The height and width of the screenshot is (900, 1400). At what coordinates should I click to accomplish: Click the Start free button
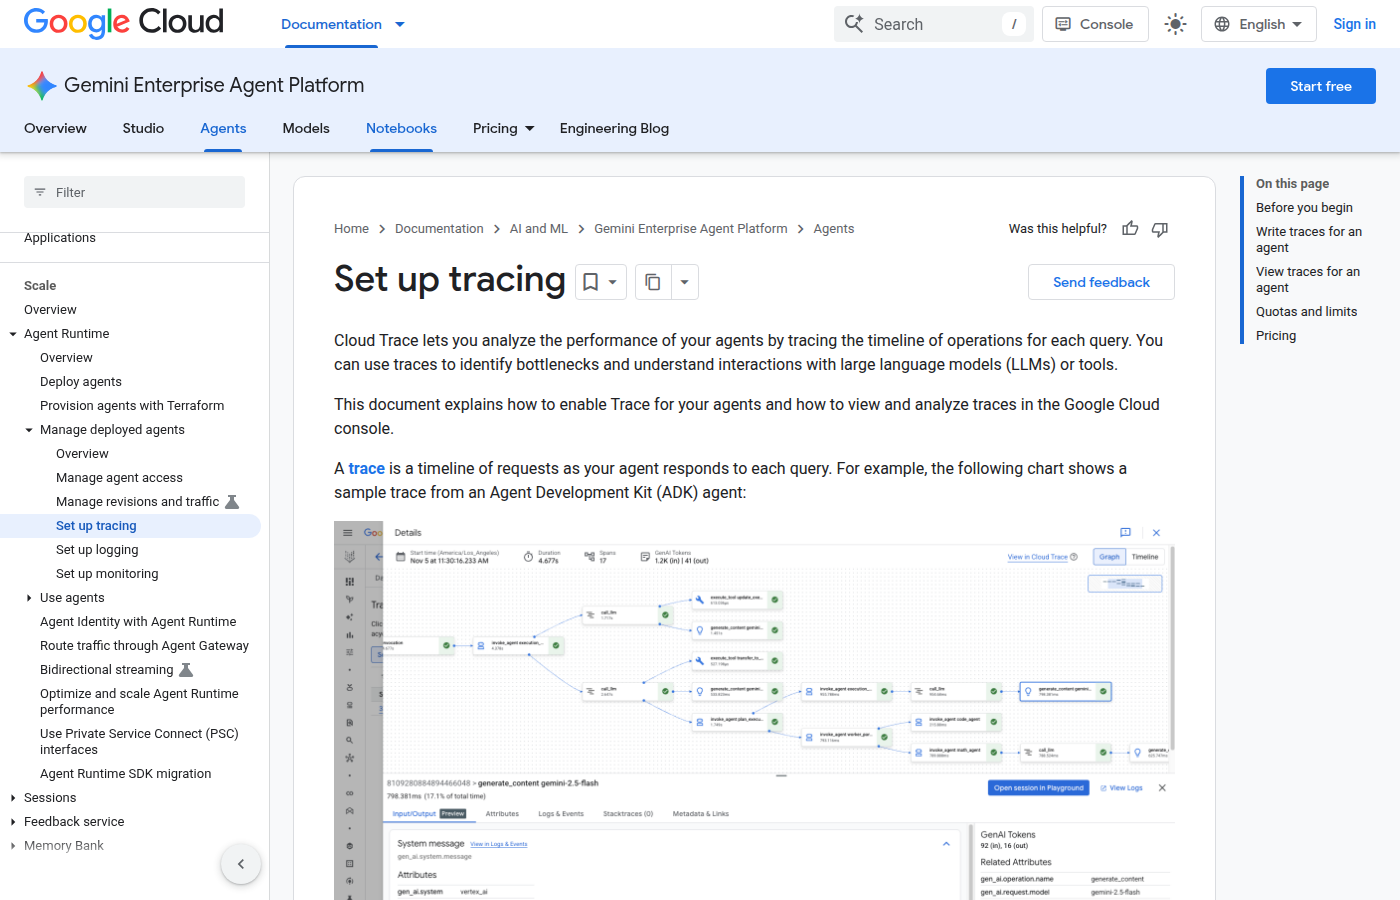(1320, 86)
